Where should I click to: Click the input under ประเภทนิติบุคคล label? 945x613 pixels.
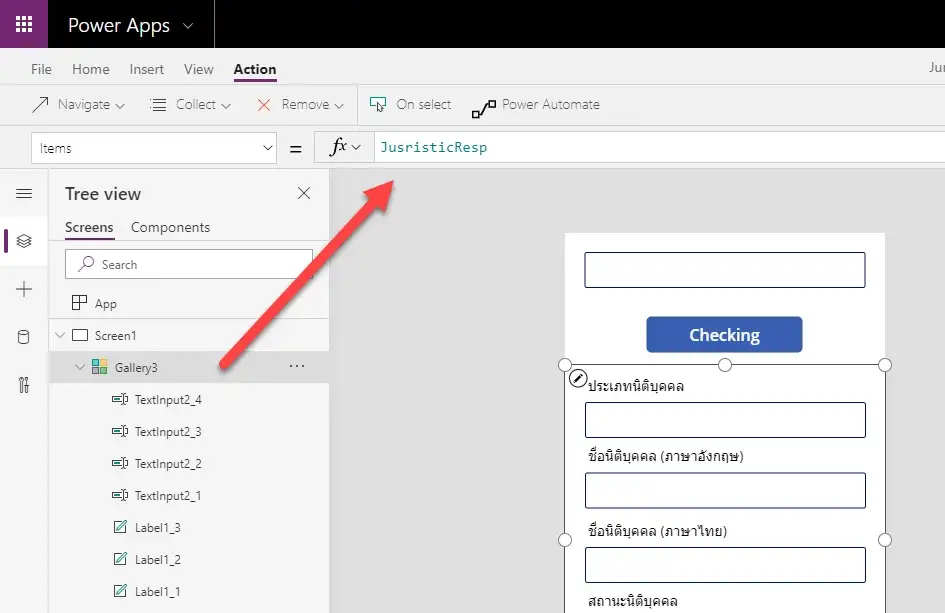pos(725,420)
